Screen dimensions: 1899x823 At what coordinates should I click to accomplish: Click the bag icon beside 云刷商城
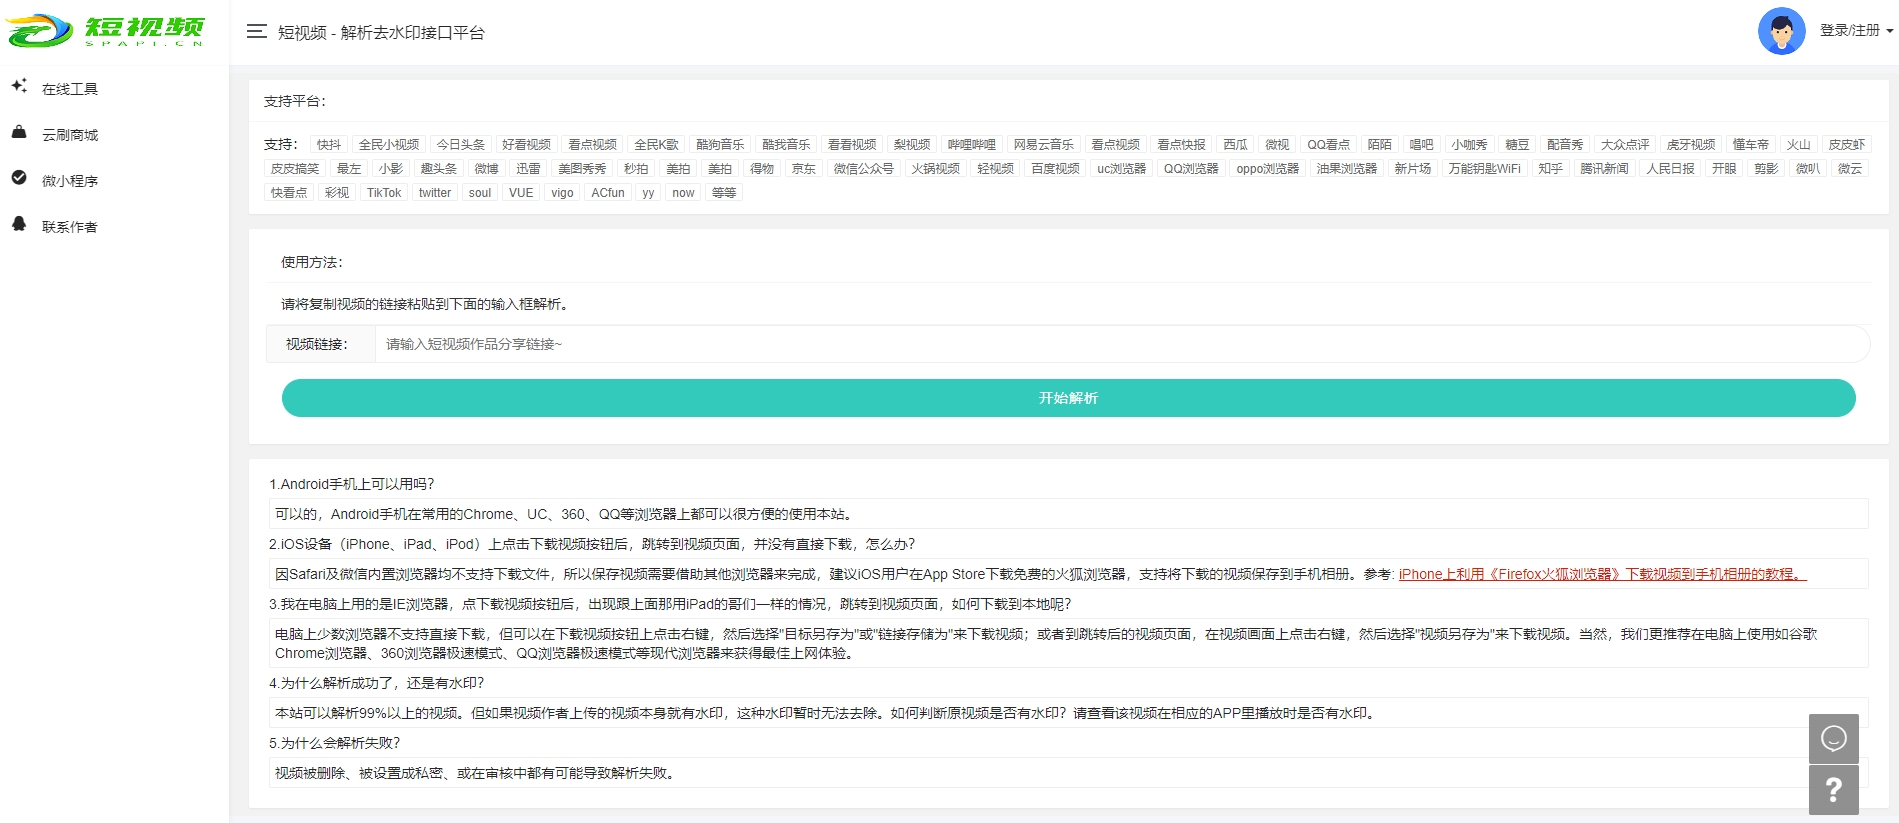19,133
